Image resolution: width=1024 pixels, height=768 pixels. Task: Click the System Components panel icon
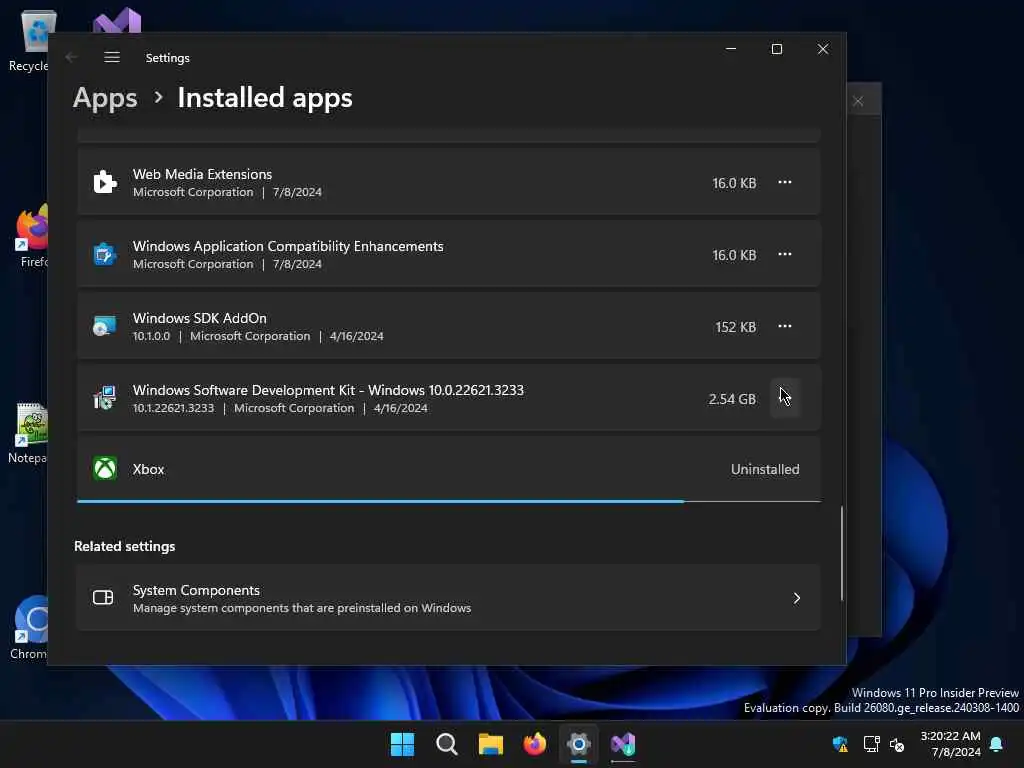[103, 598]
